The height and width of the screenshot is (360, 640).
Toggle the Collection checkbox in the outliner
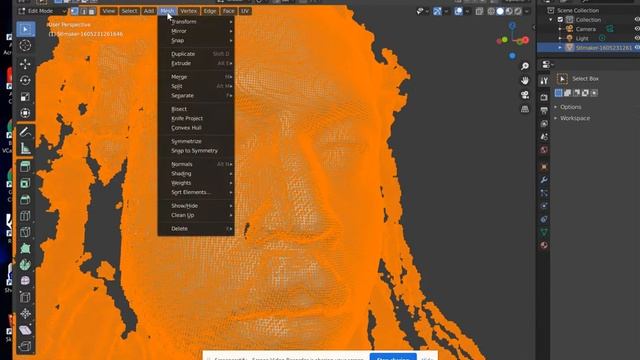[x=560, y=20]
